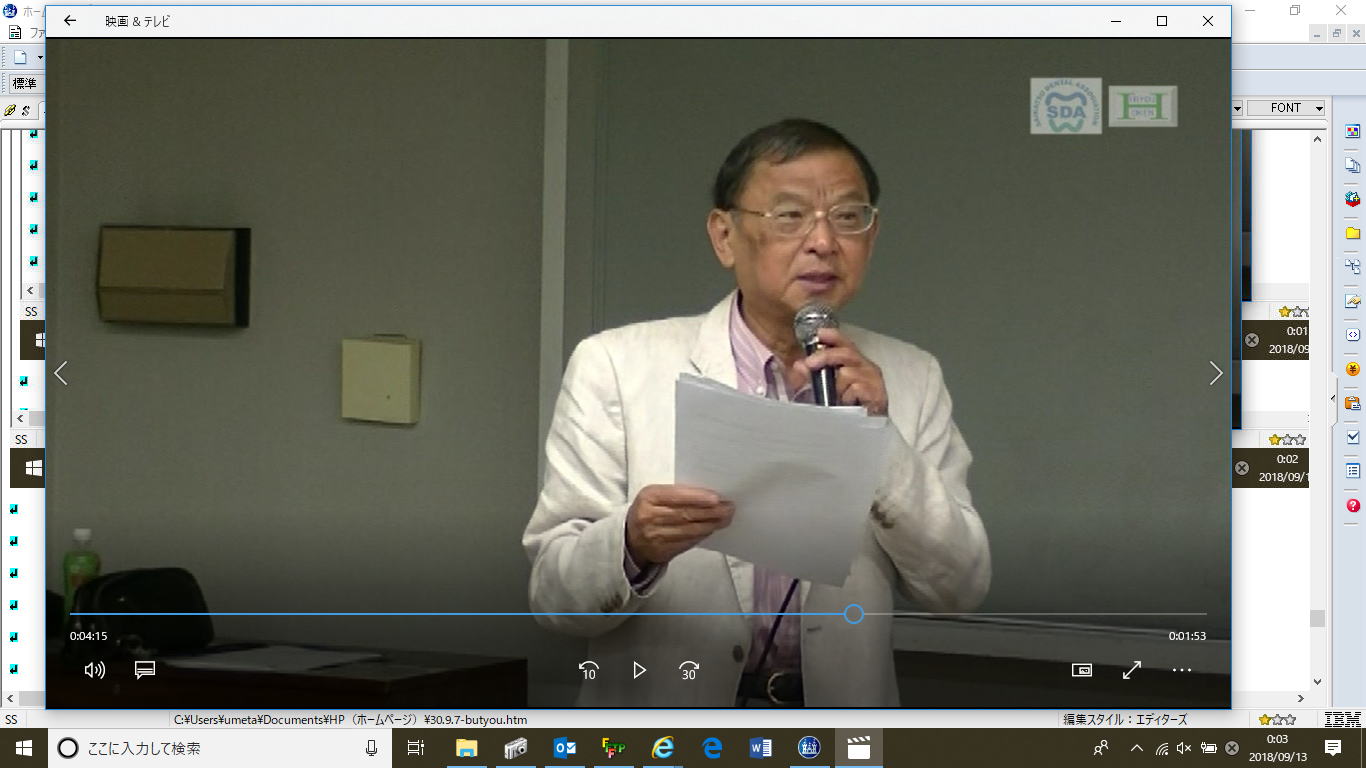Screen dimensions: 1366x768
Task: Open Word from the taskbar
Action: (760, 748)
